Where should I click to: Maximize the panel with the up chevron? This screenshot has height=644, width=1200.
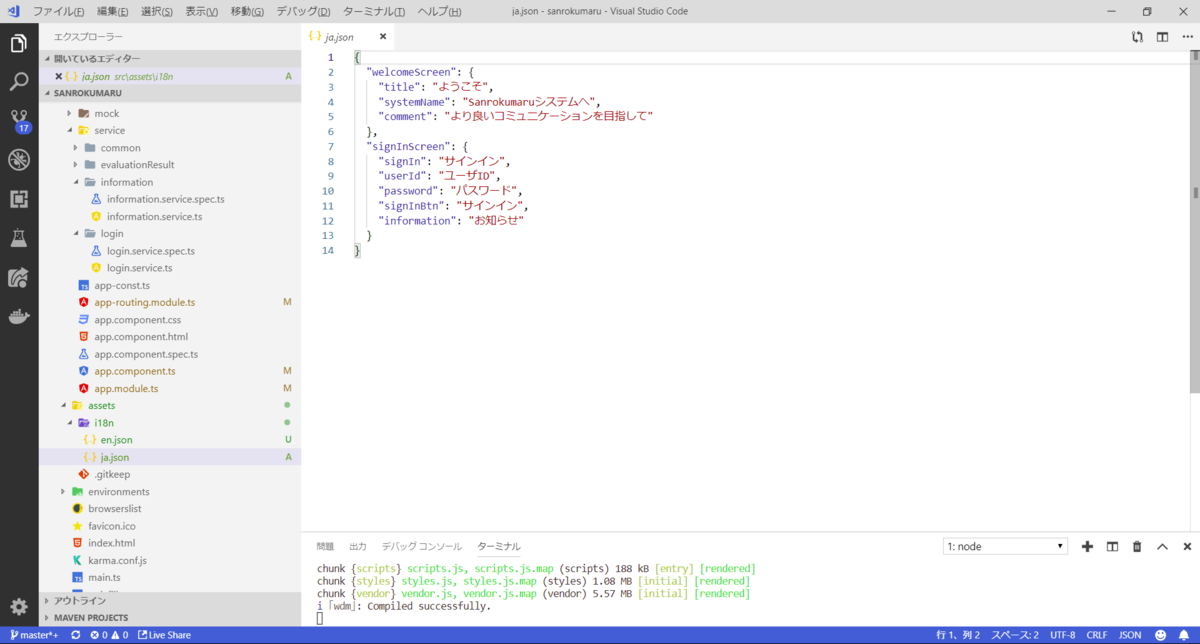[x=1162, y=546]
